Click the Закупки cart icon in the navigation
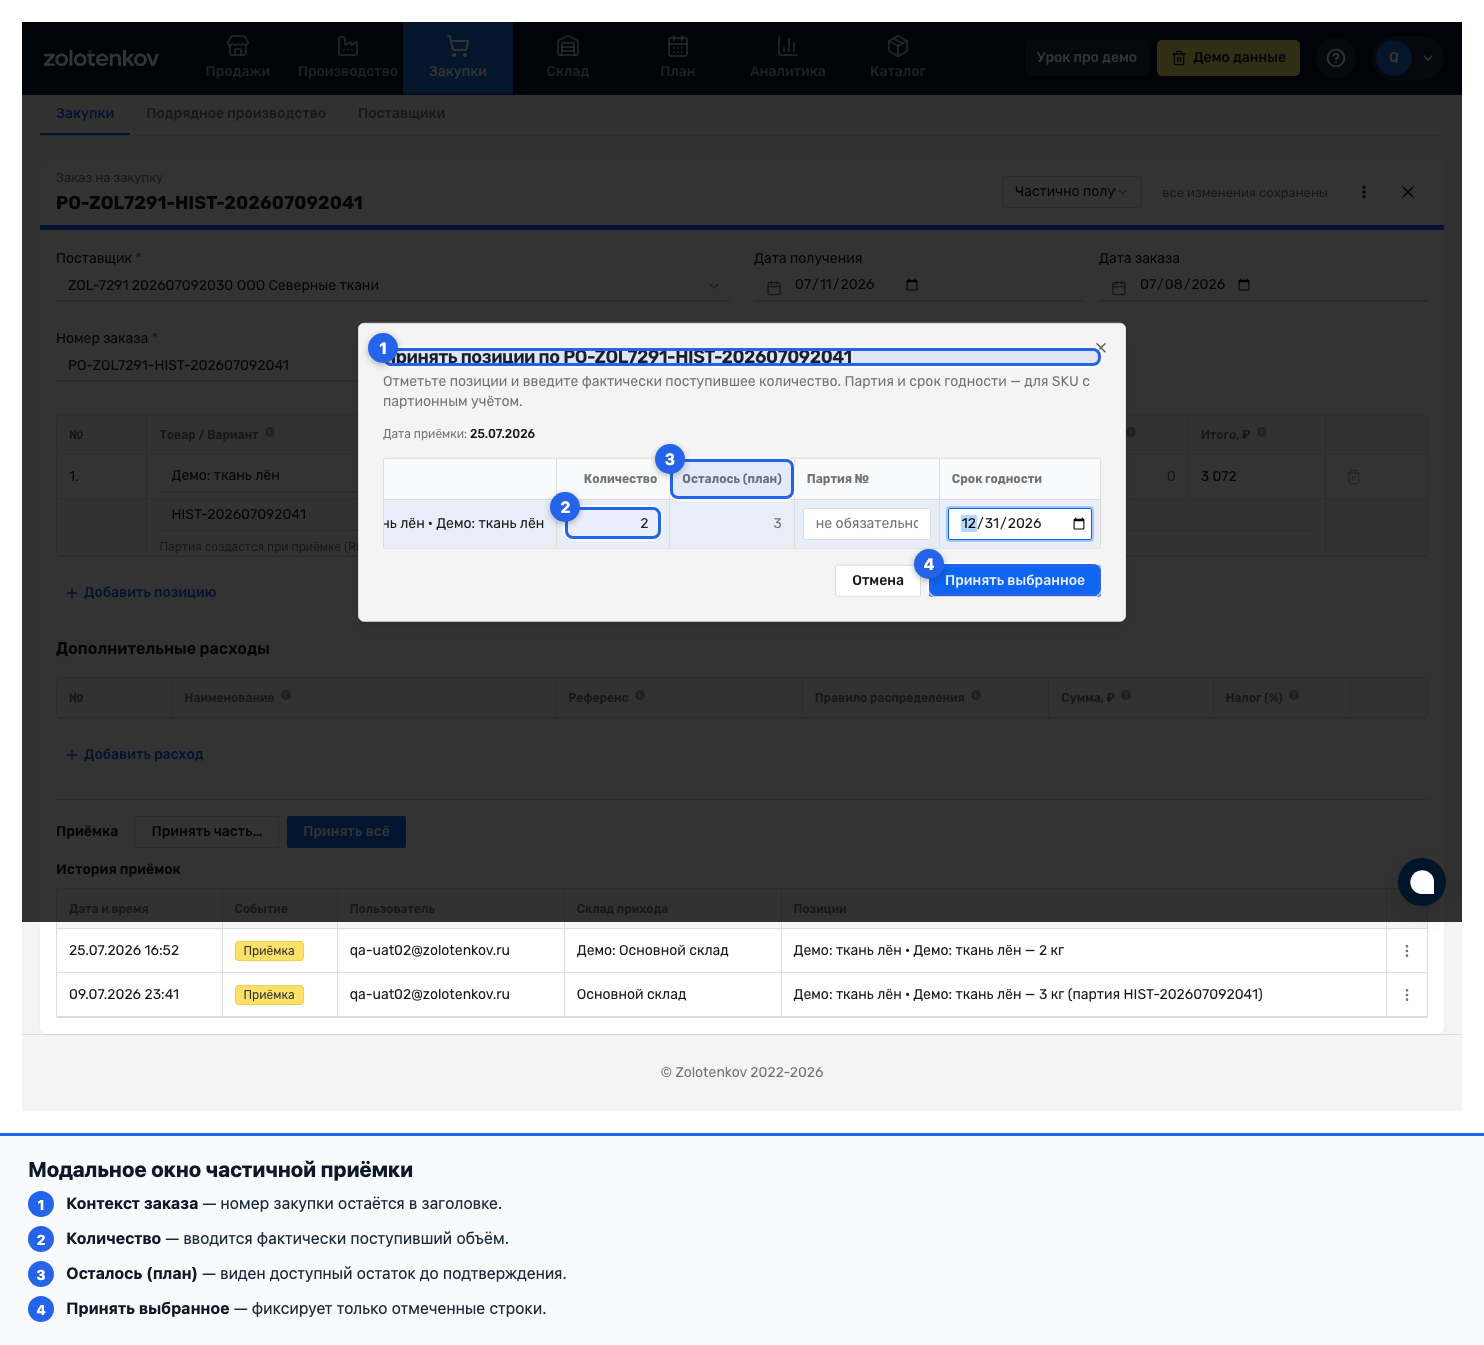This screenshot has width=1484, height=1345. click(458, 46)
